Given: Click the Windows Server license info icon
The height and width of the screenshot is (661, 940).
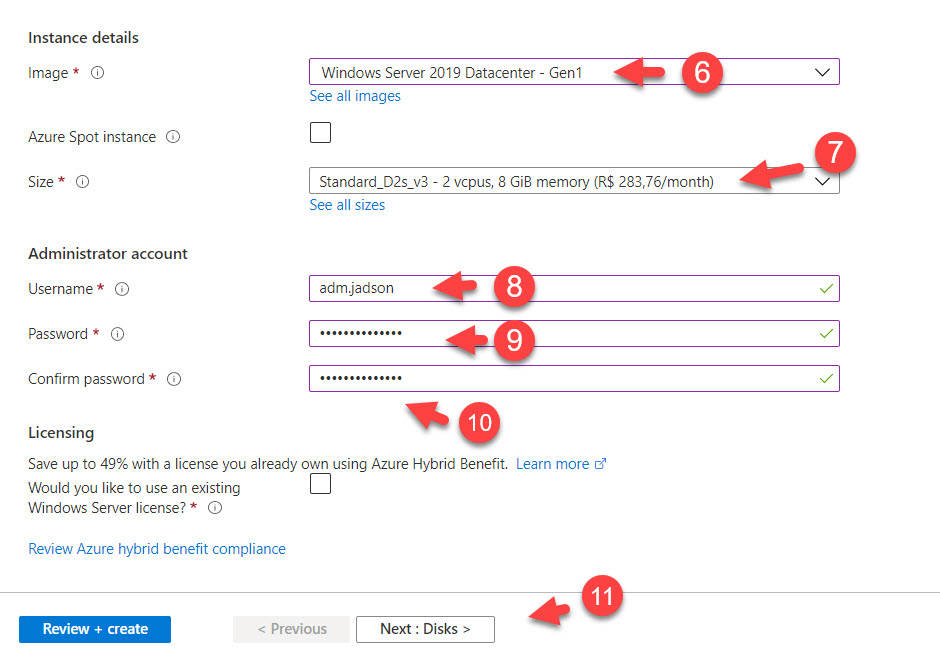Looking at the screenshot, I should pyautogui.click(x=214, y=508).
